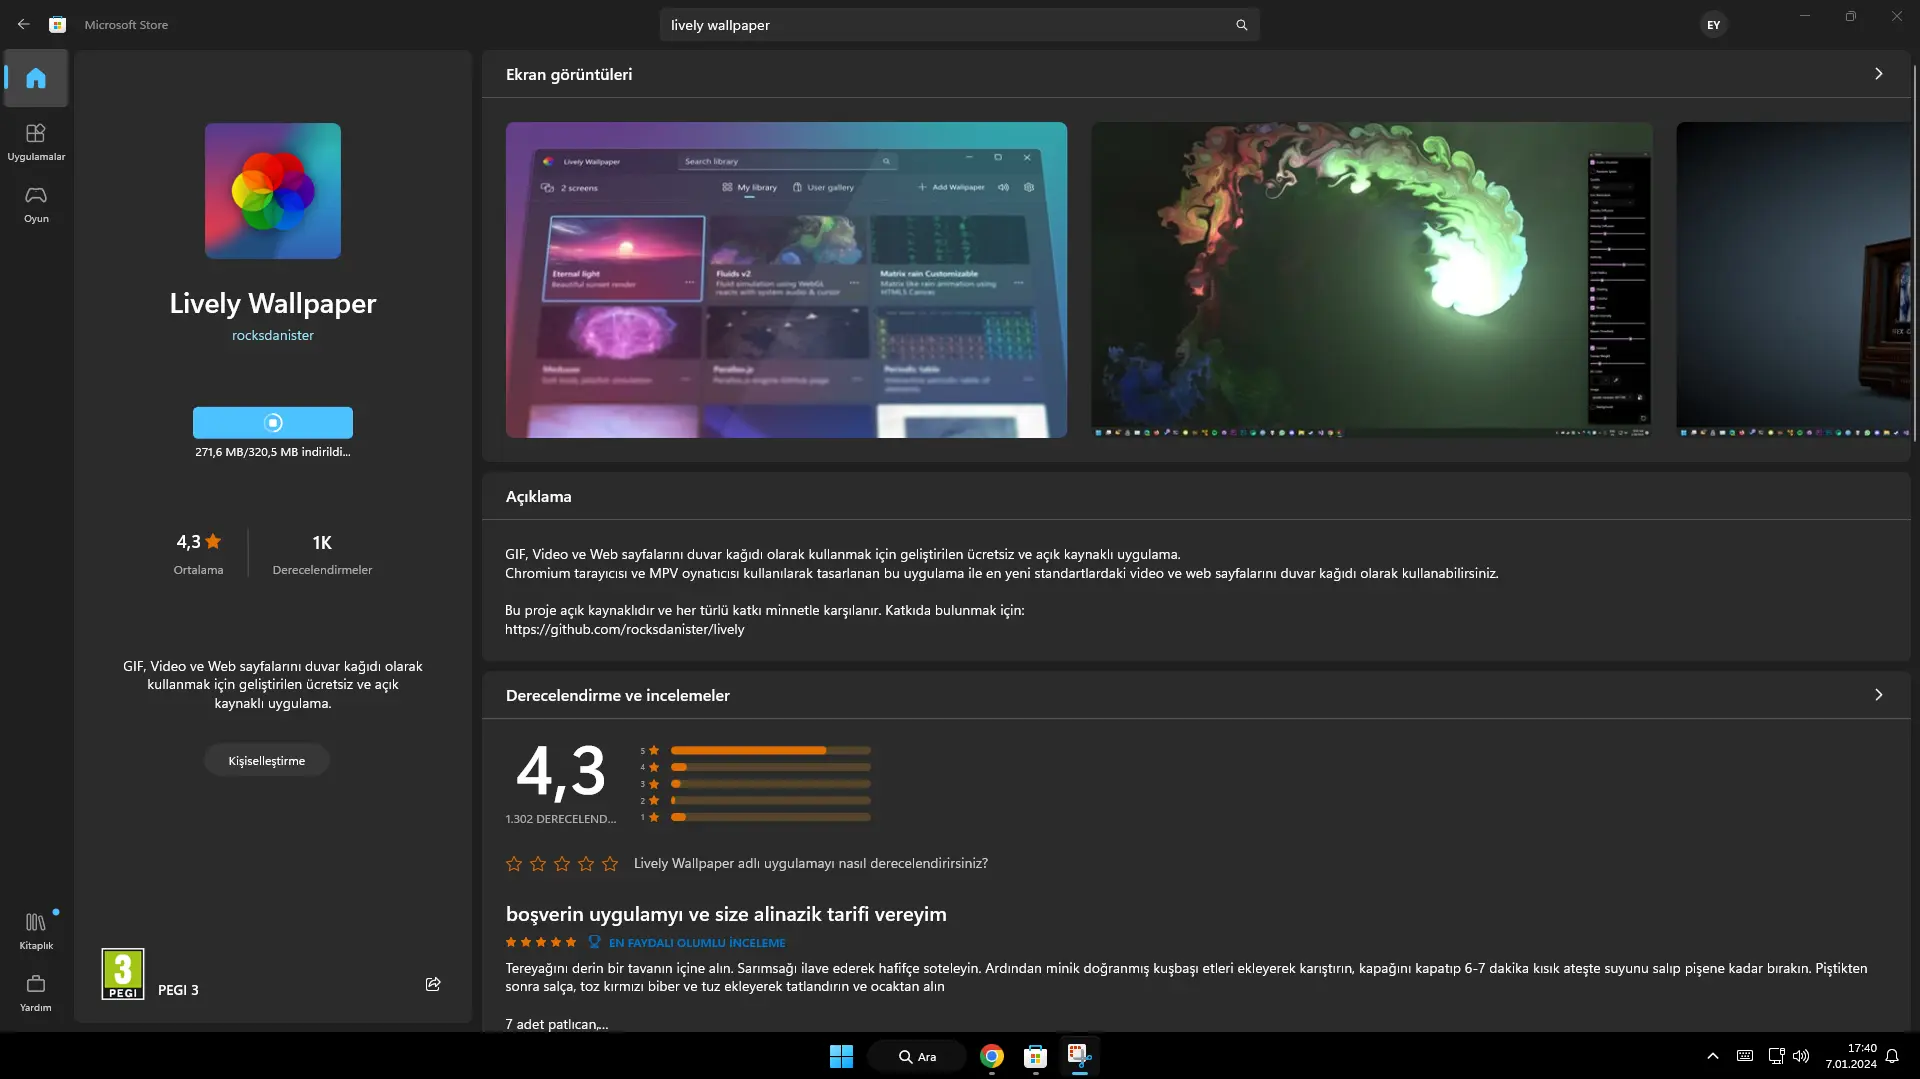Rate the app one star
Image resolution: width=1920 pixels, height=1079 pixels.
514,864
